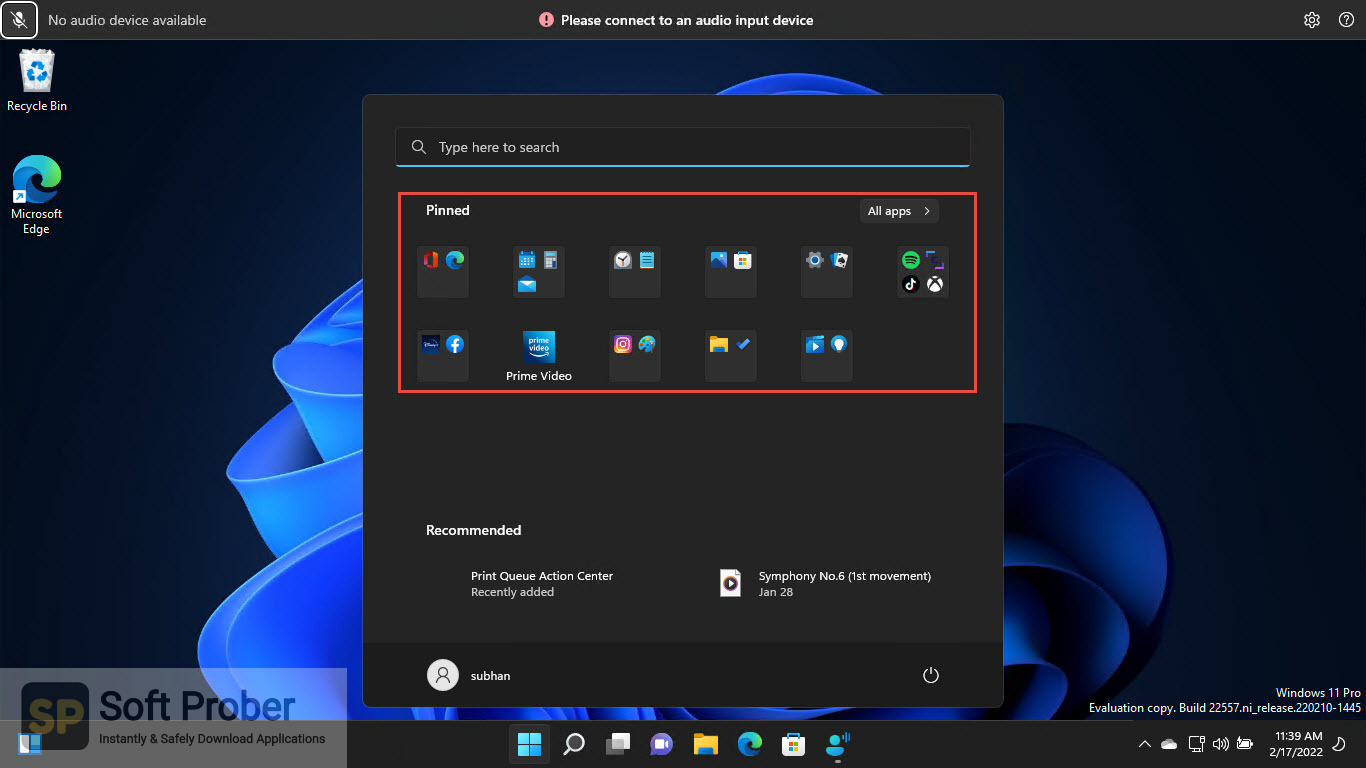Open taskbar Search magnifier

(x=574, y=744)
